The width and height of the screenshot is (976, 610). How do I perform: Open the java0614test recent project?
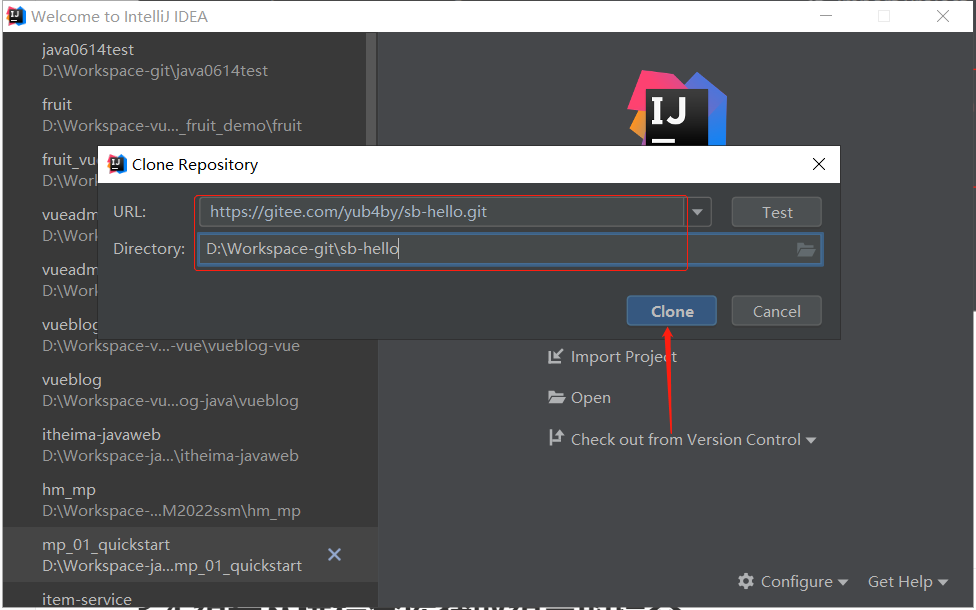coord(155,60)
